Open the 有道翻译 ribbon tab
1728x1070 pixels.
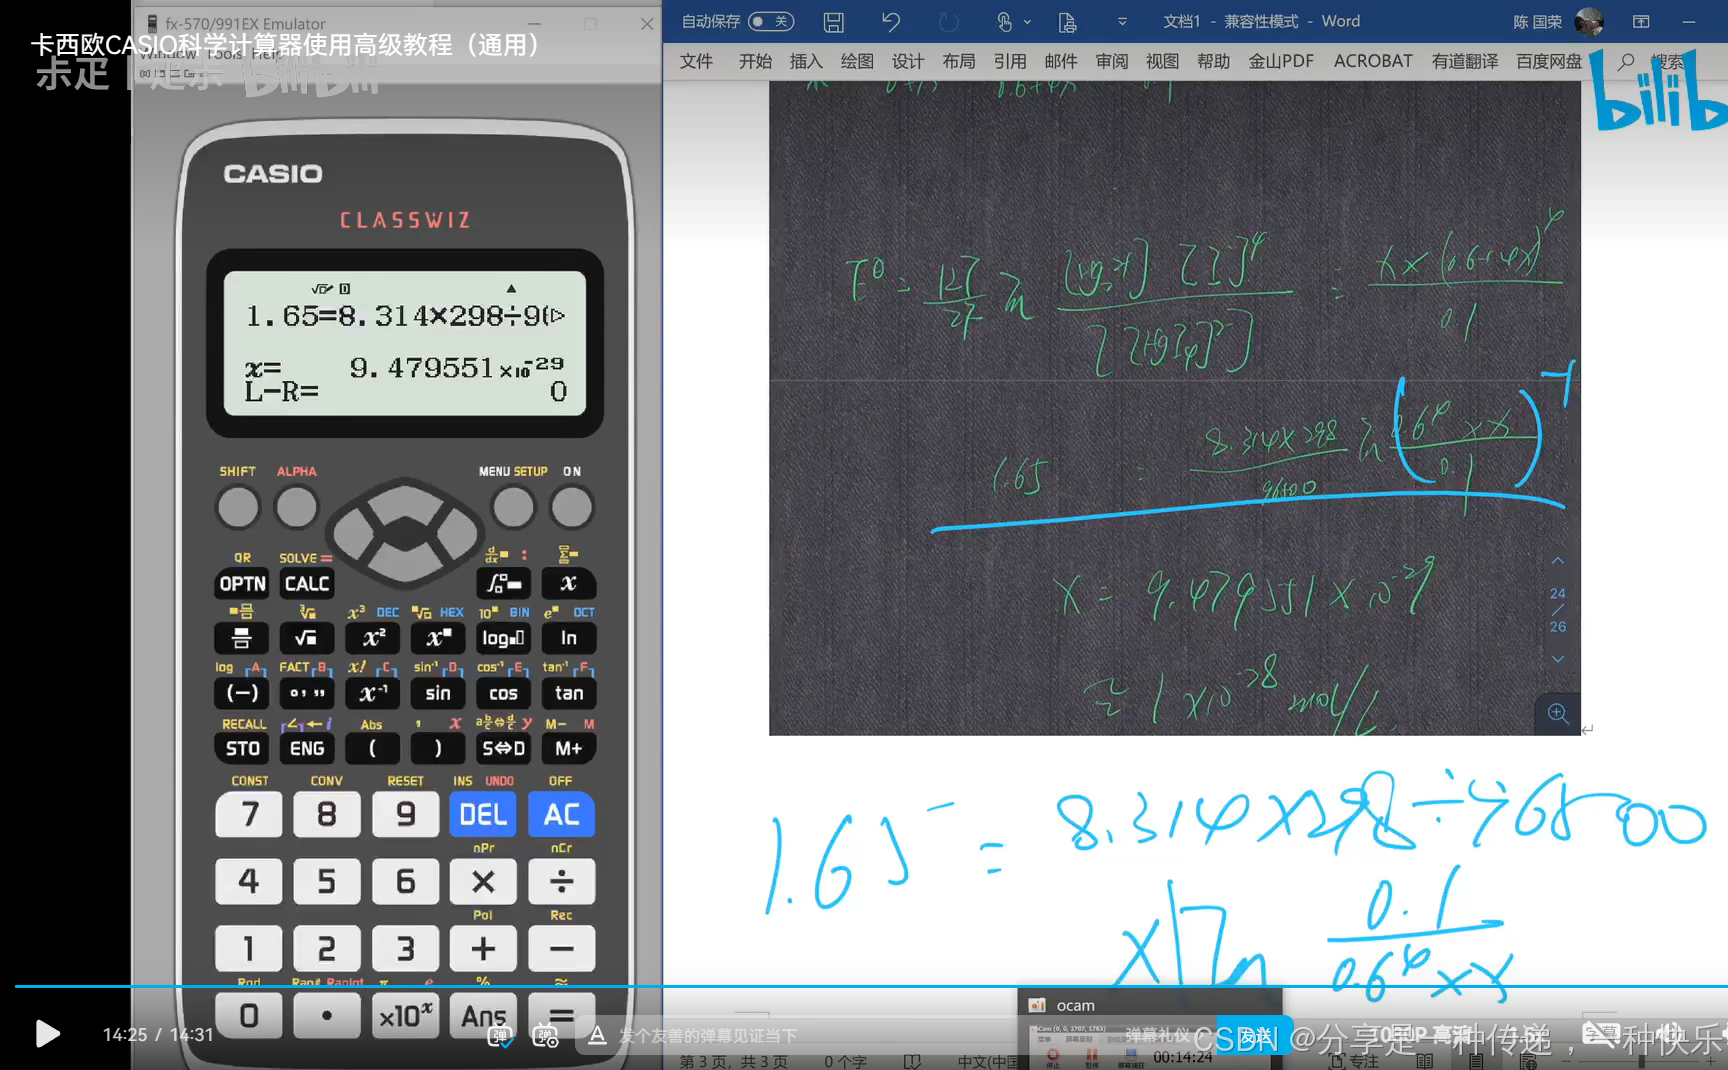[x=1465, y=61]
